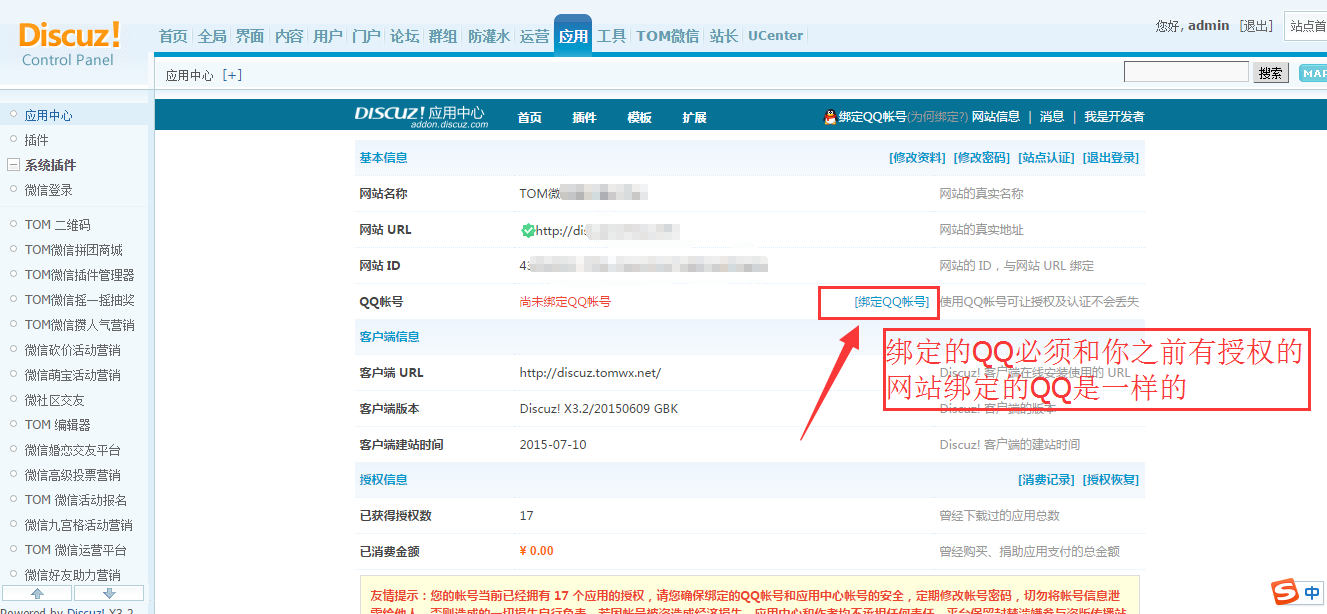Click the [授权恢复] link
Viewport: 1327px width, 614px height.
coord(1110,480)
